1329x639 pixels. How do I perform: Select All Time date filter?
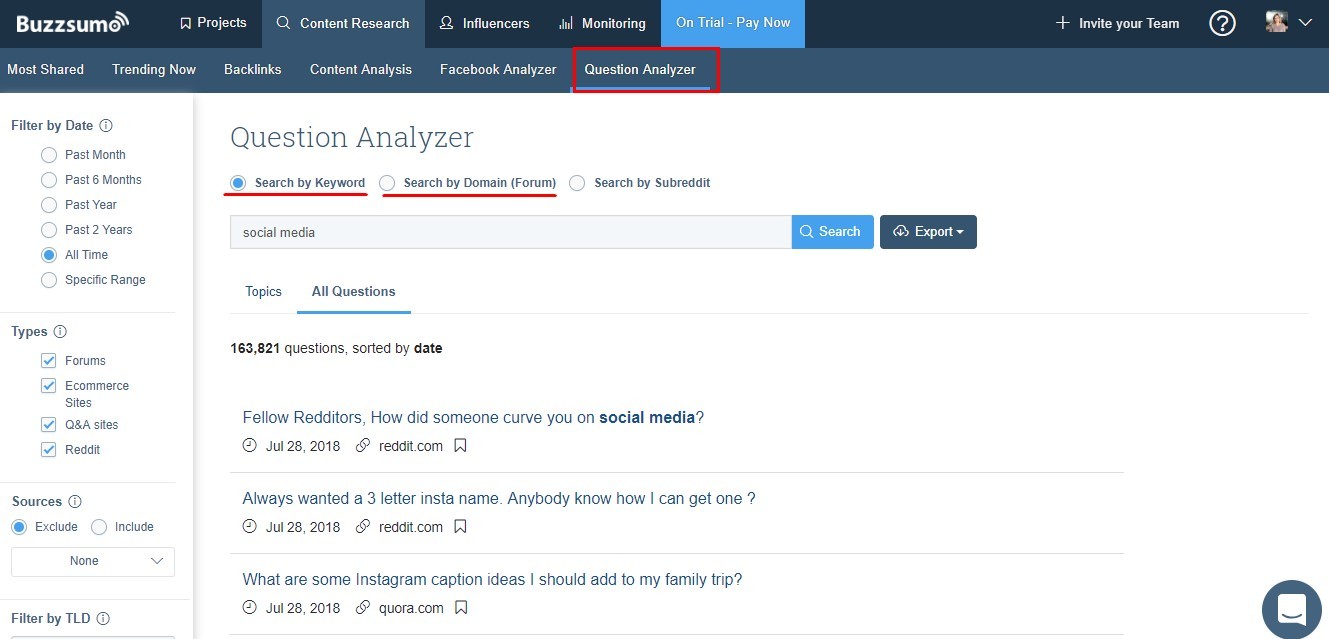coord(48,255)
